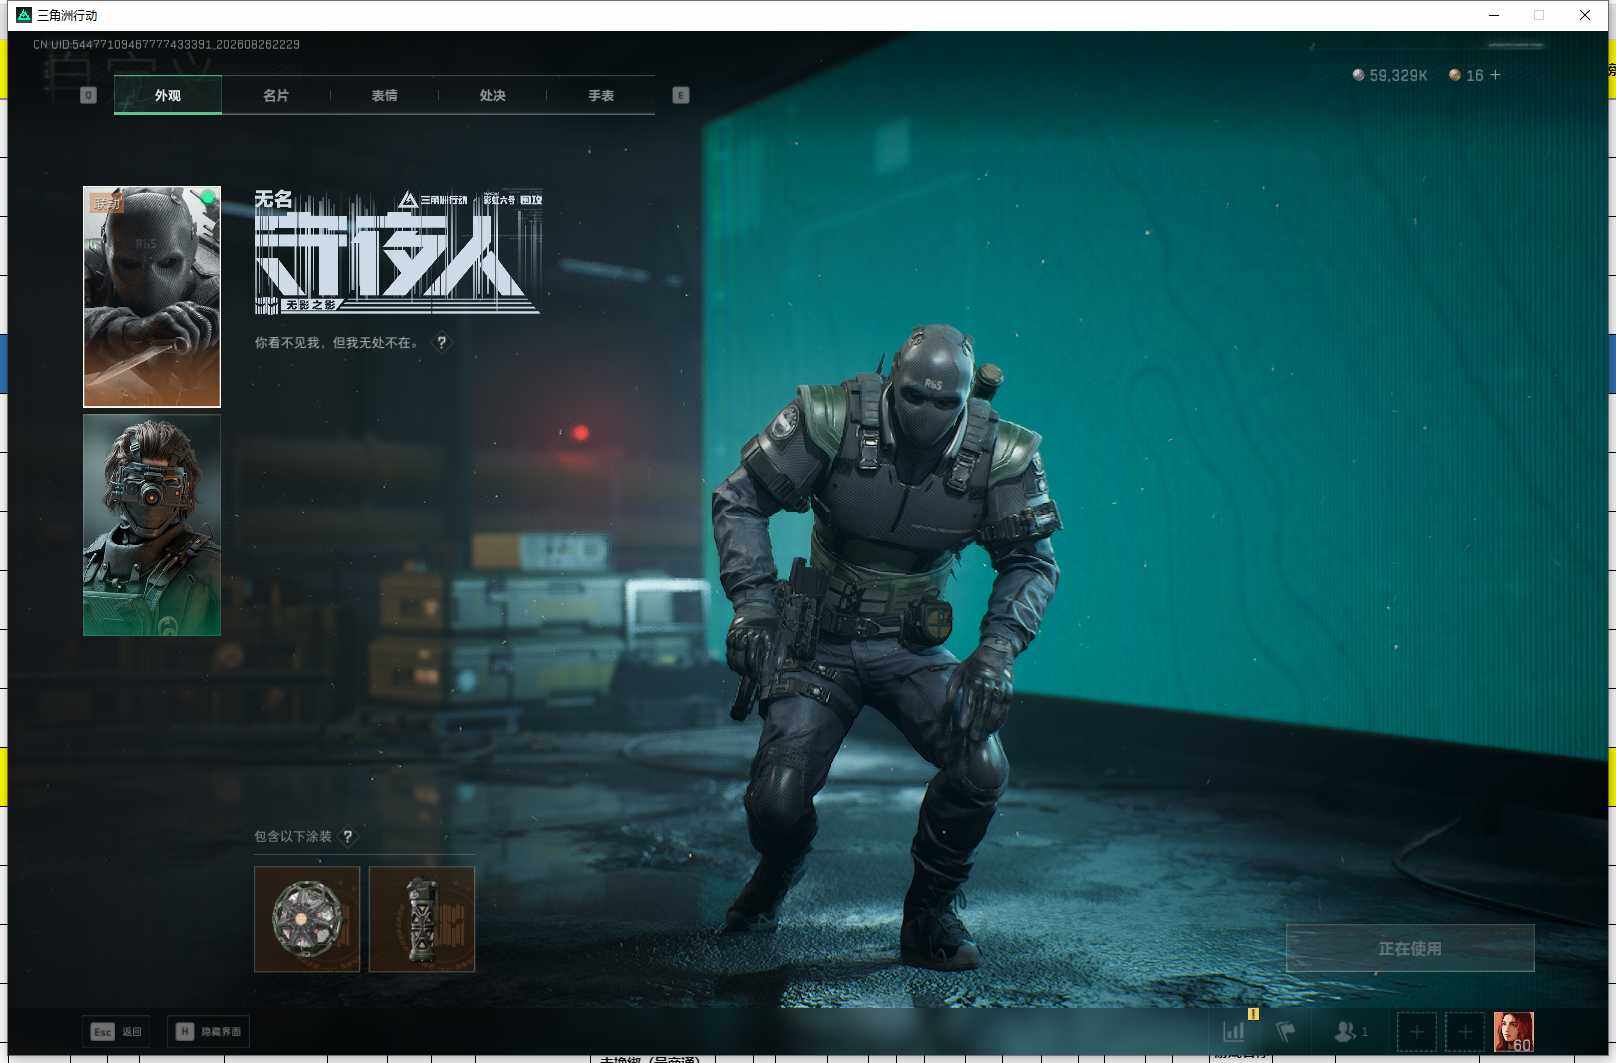Open help icon next to 包含以下涂装
Screen dimensions: 1616x1063
[x=348, y=836]
